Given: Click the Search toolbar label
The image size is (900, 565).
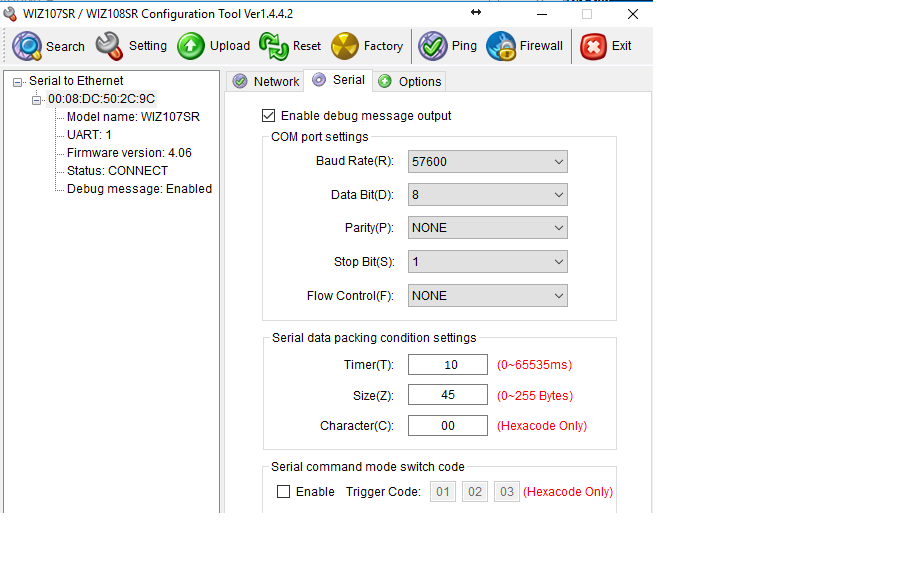Looking at the screenshot, I should (x=65, y=47).
